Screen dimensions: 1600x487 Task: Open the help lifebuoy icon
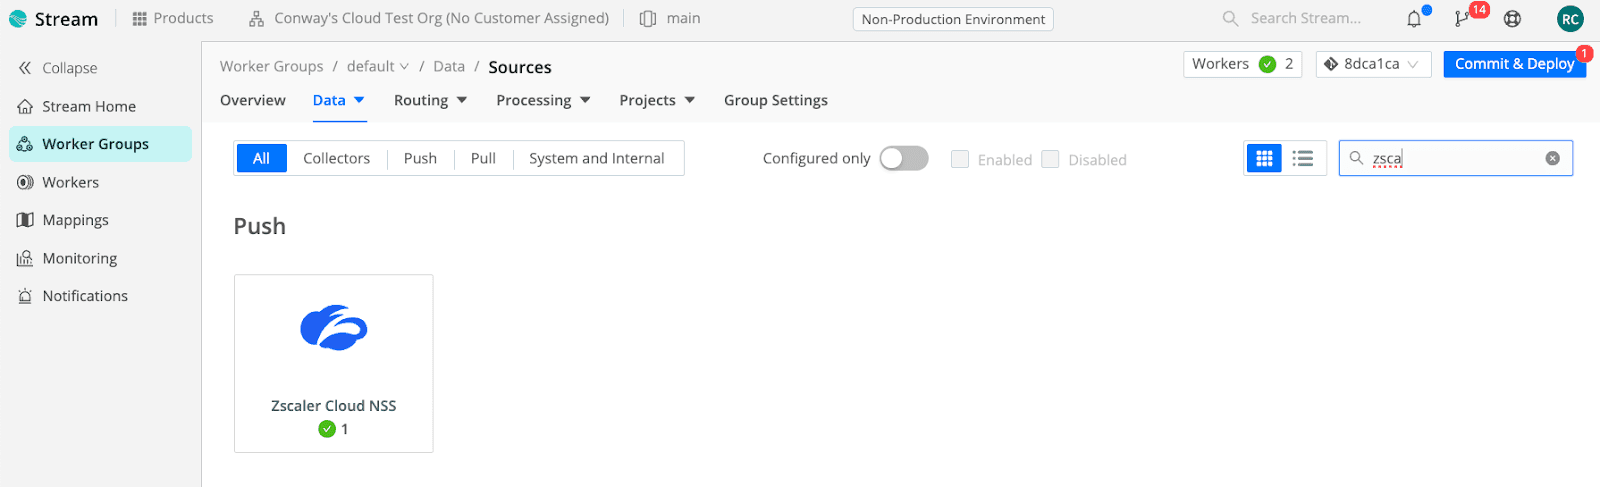pos(1512,19)
